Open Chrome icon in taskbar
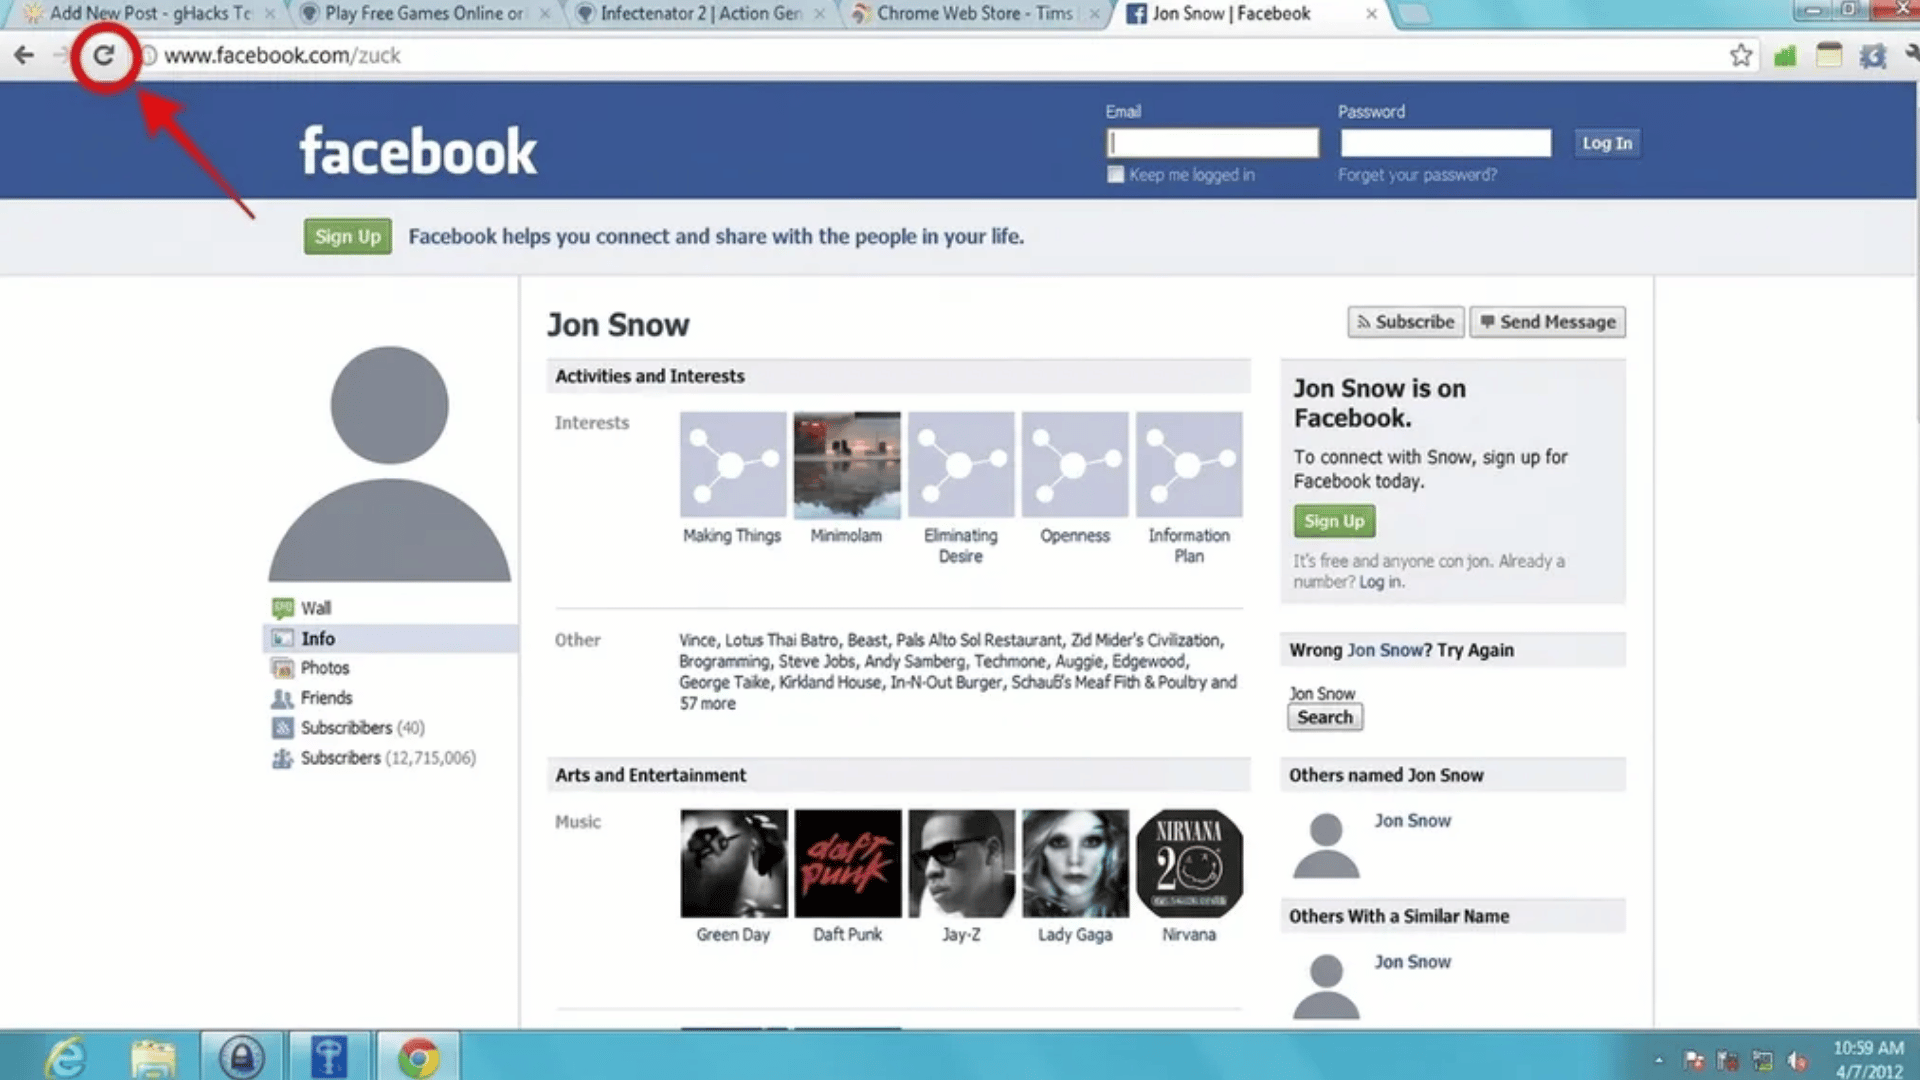 [418, 1057]
